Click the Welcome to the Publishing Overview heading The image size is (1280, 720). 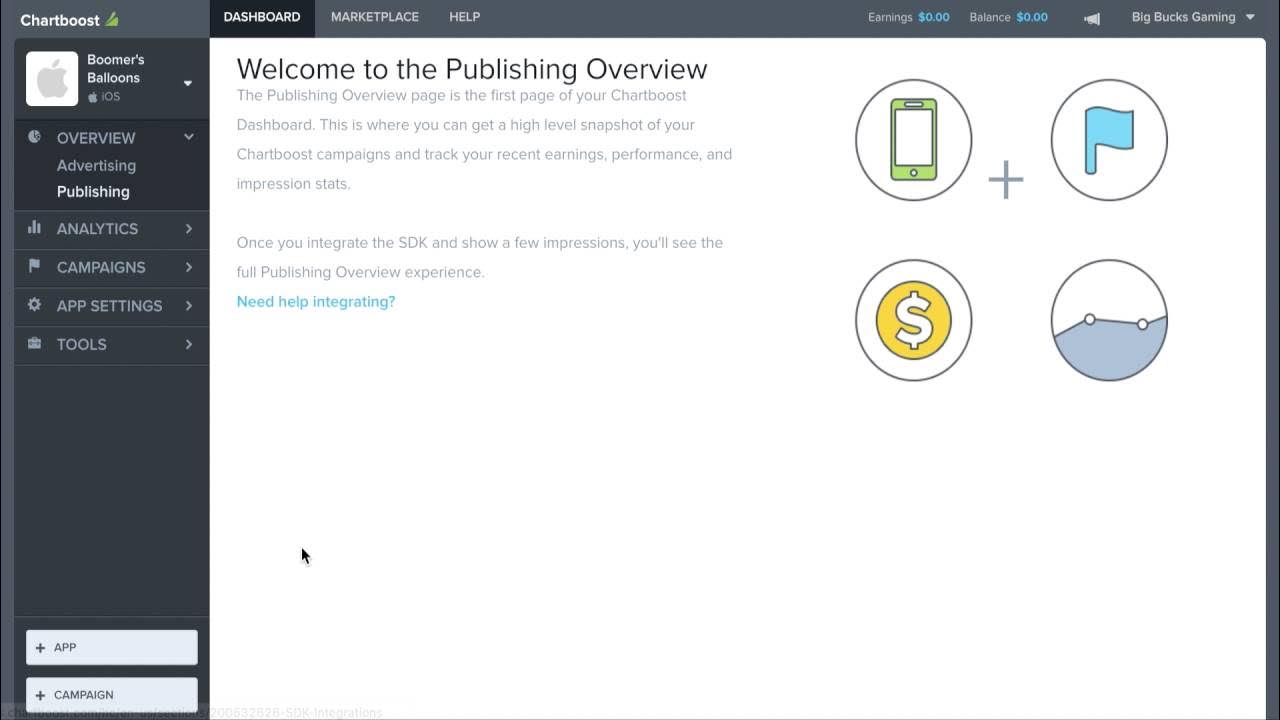pos(472,69)
